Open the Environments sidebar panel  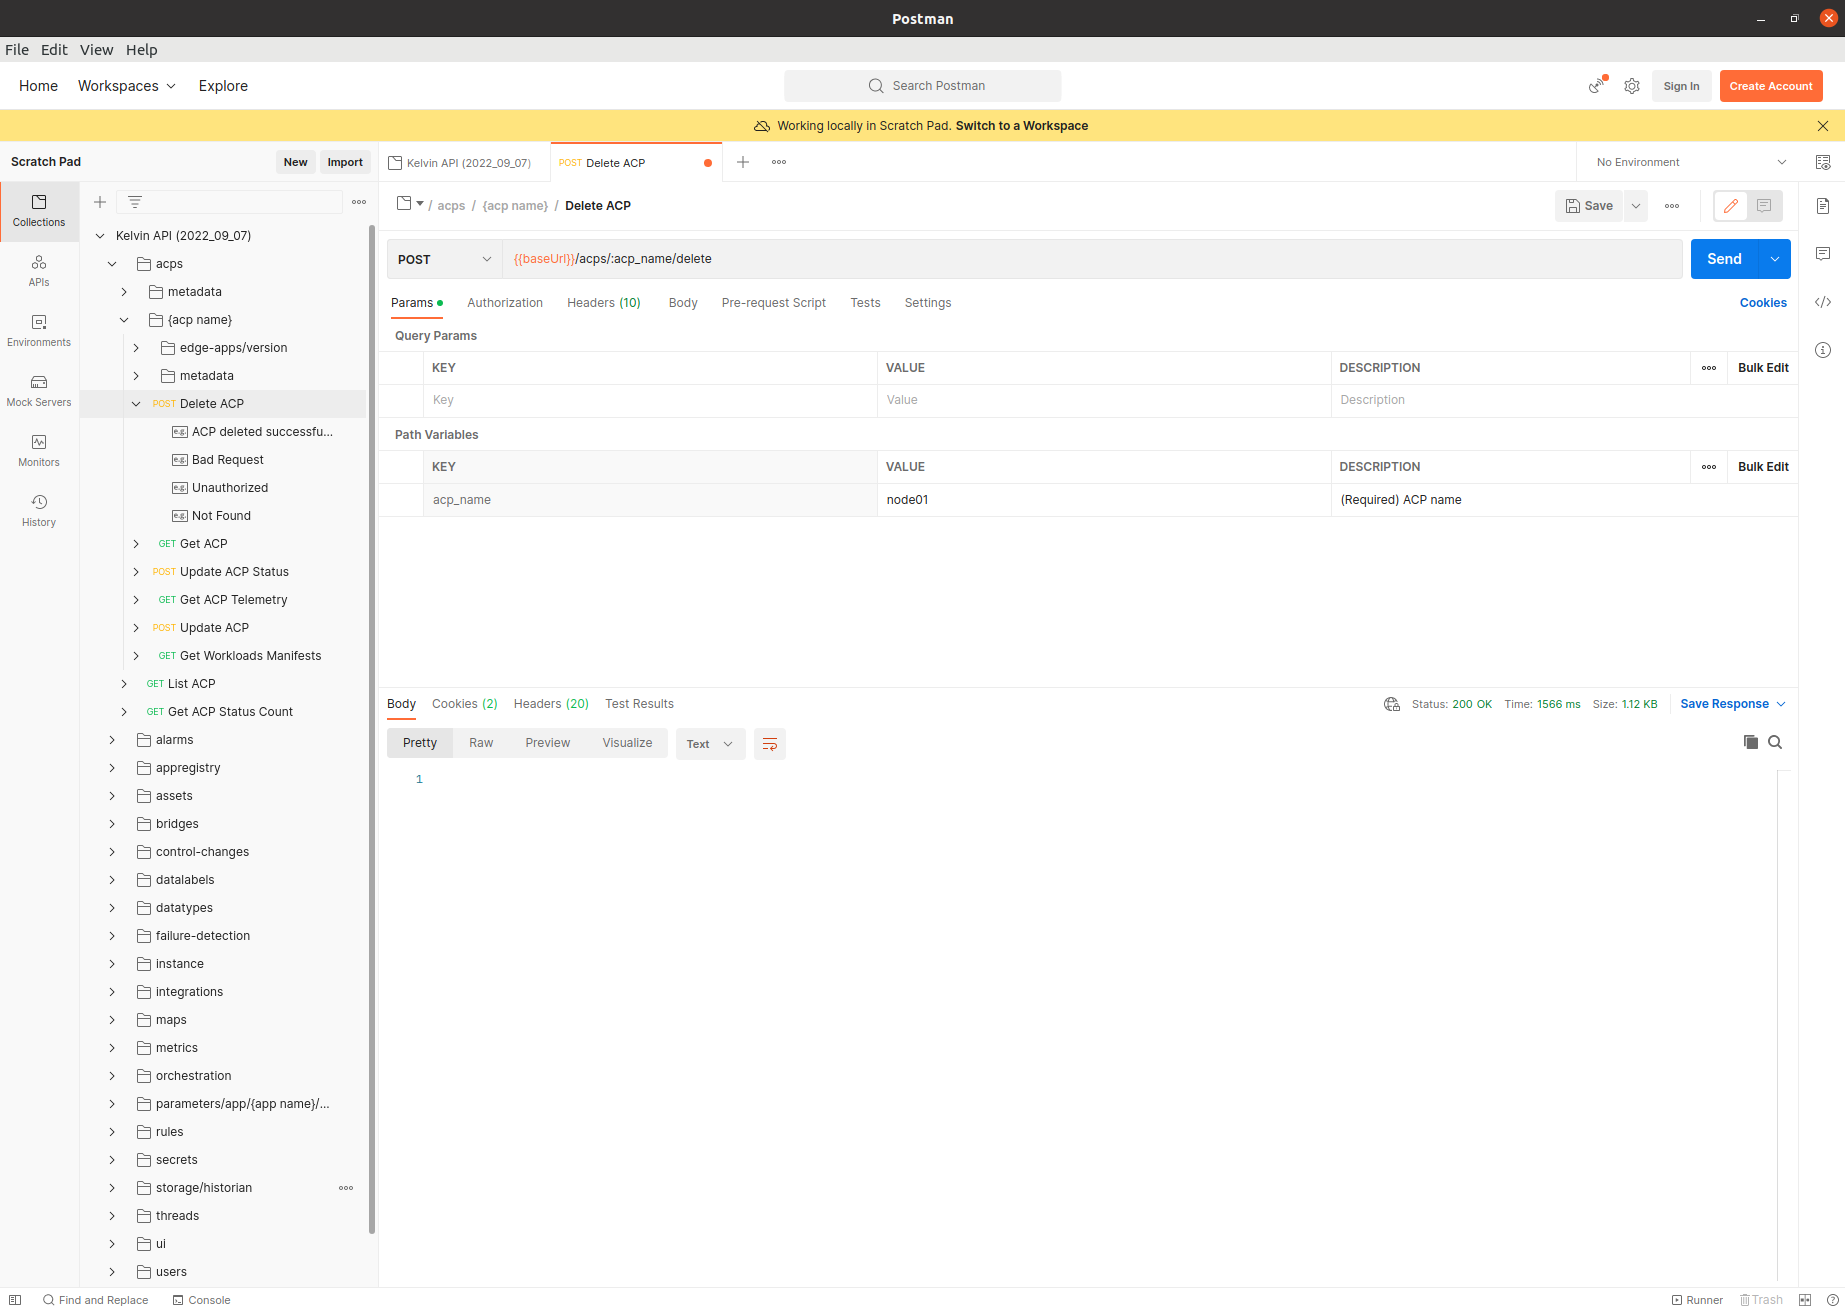(39, 330)
